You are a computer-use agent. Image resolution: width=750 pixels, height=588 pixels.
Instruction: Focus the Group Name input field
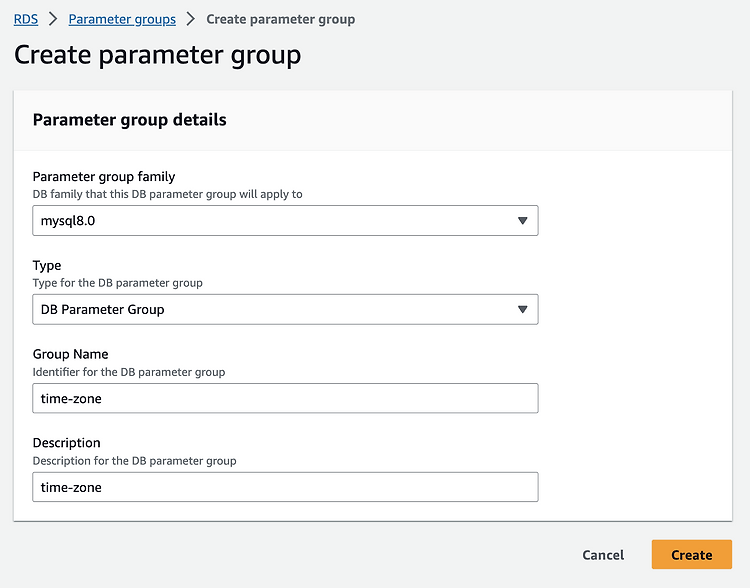[x=285, y=398]
